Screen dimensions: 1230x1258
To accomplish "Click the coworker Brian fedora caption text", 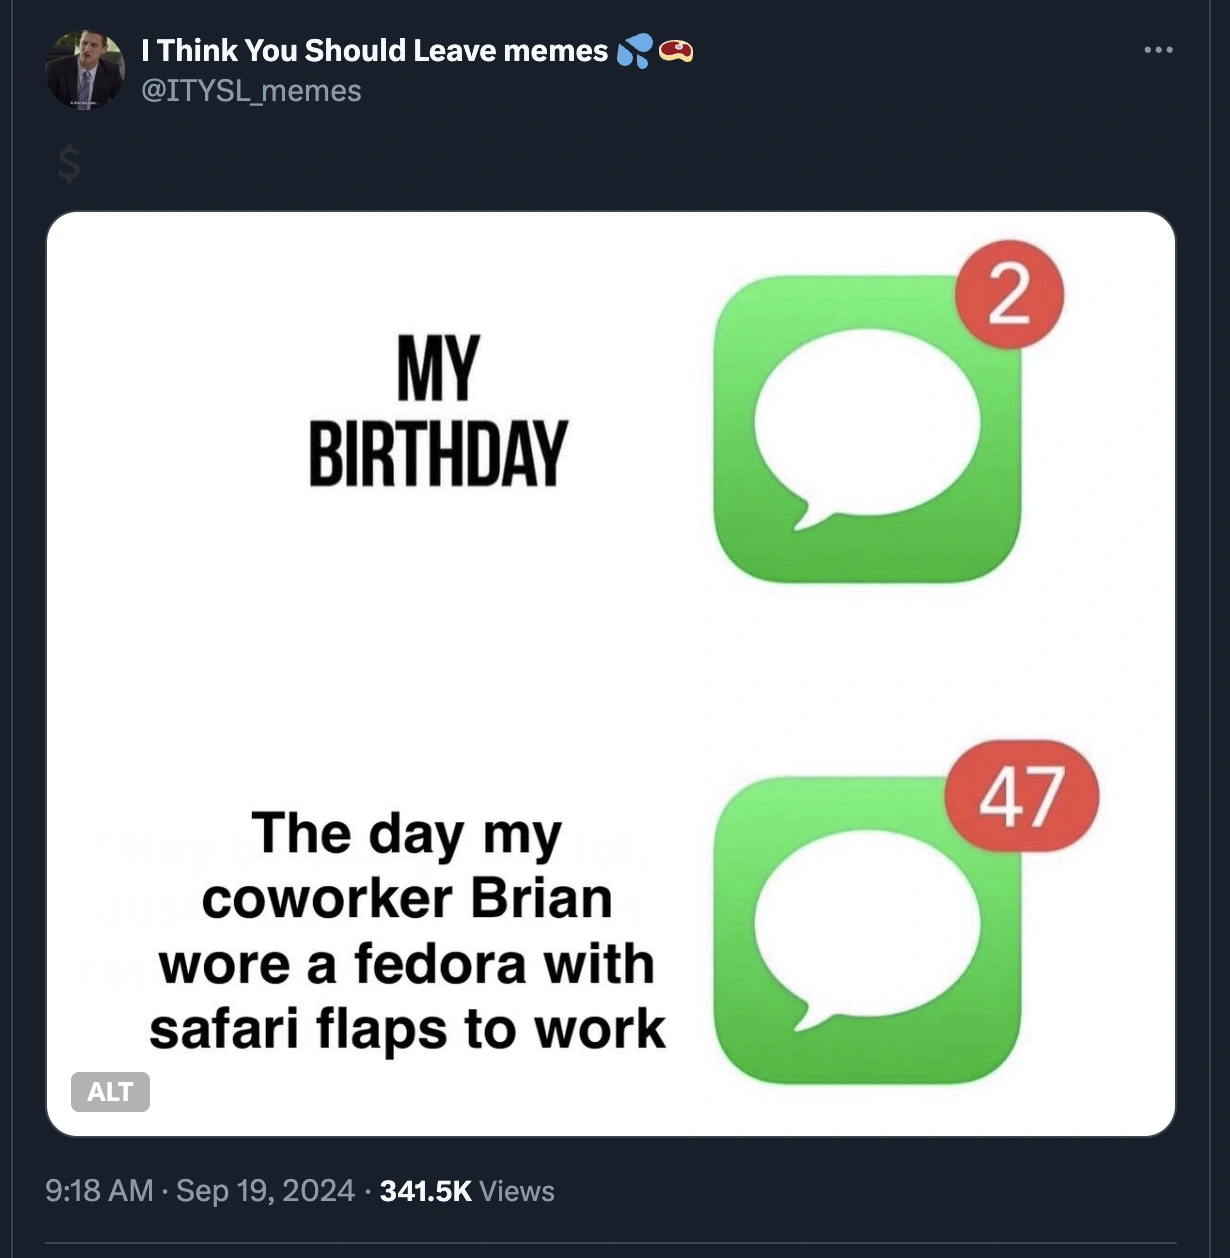I will click(x=407, y=931).
